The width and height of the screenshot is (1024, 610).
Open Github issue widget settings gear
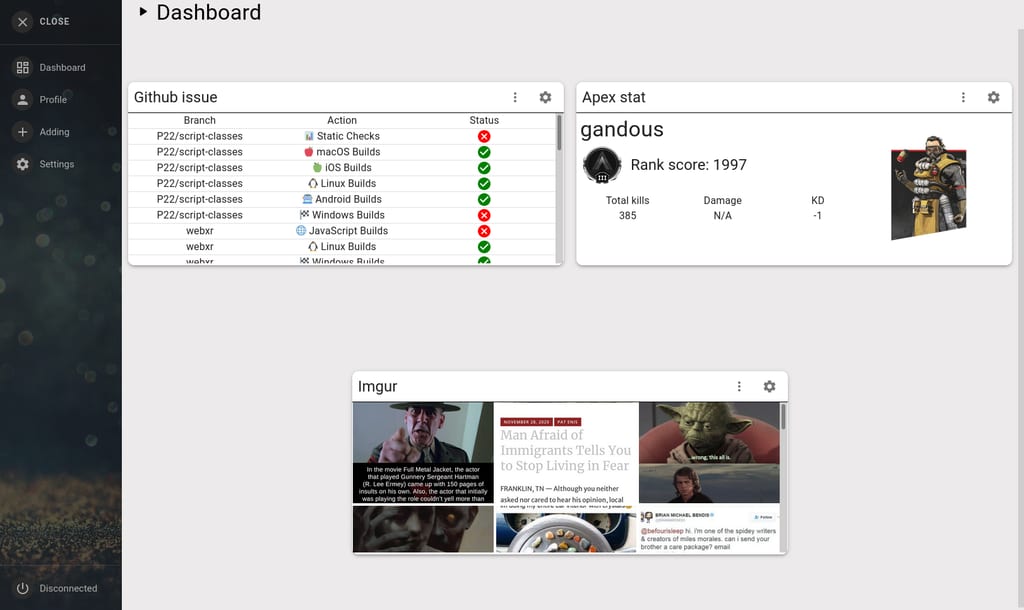click(x=545, y=97)
